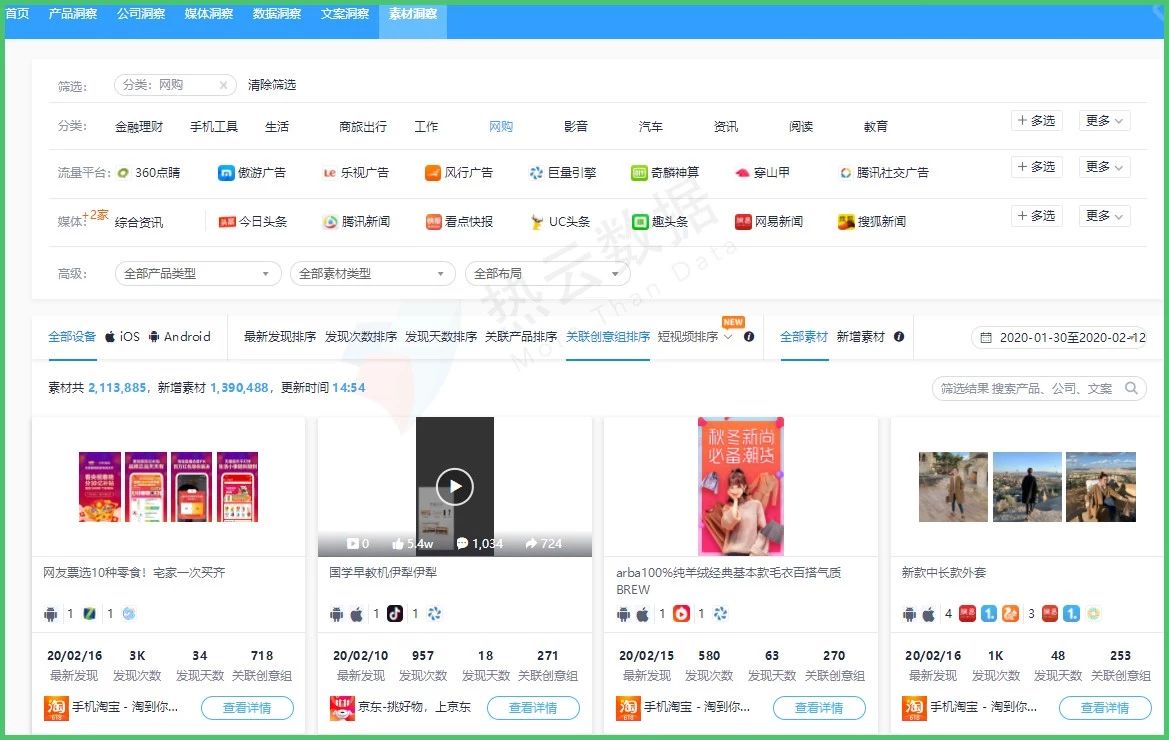Click the 京东 icon under the video card
This screenshot has width=1169, height=740.
344,708
